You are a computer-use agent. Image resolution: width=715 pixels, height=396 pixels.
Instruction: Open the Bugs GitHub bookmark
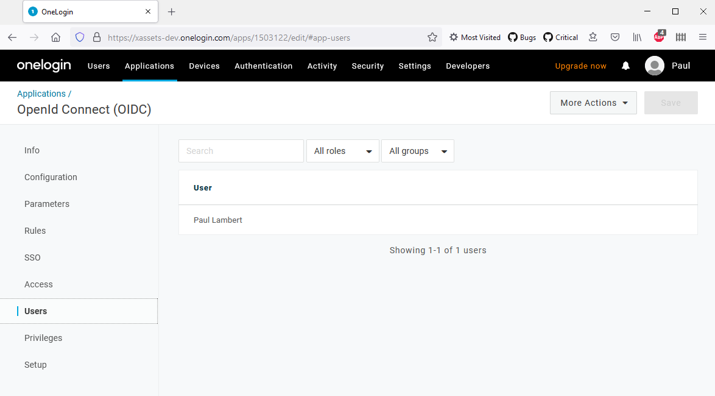pyautogui.click(x=522, y=37)
